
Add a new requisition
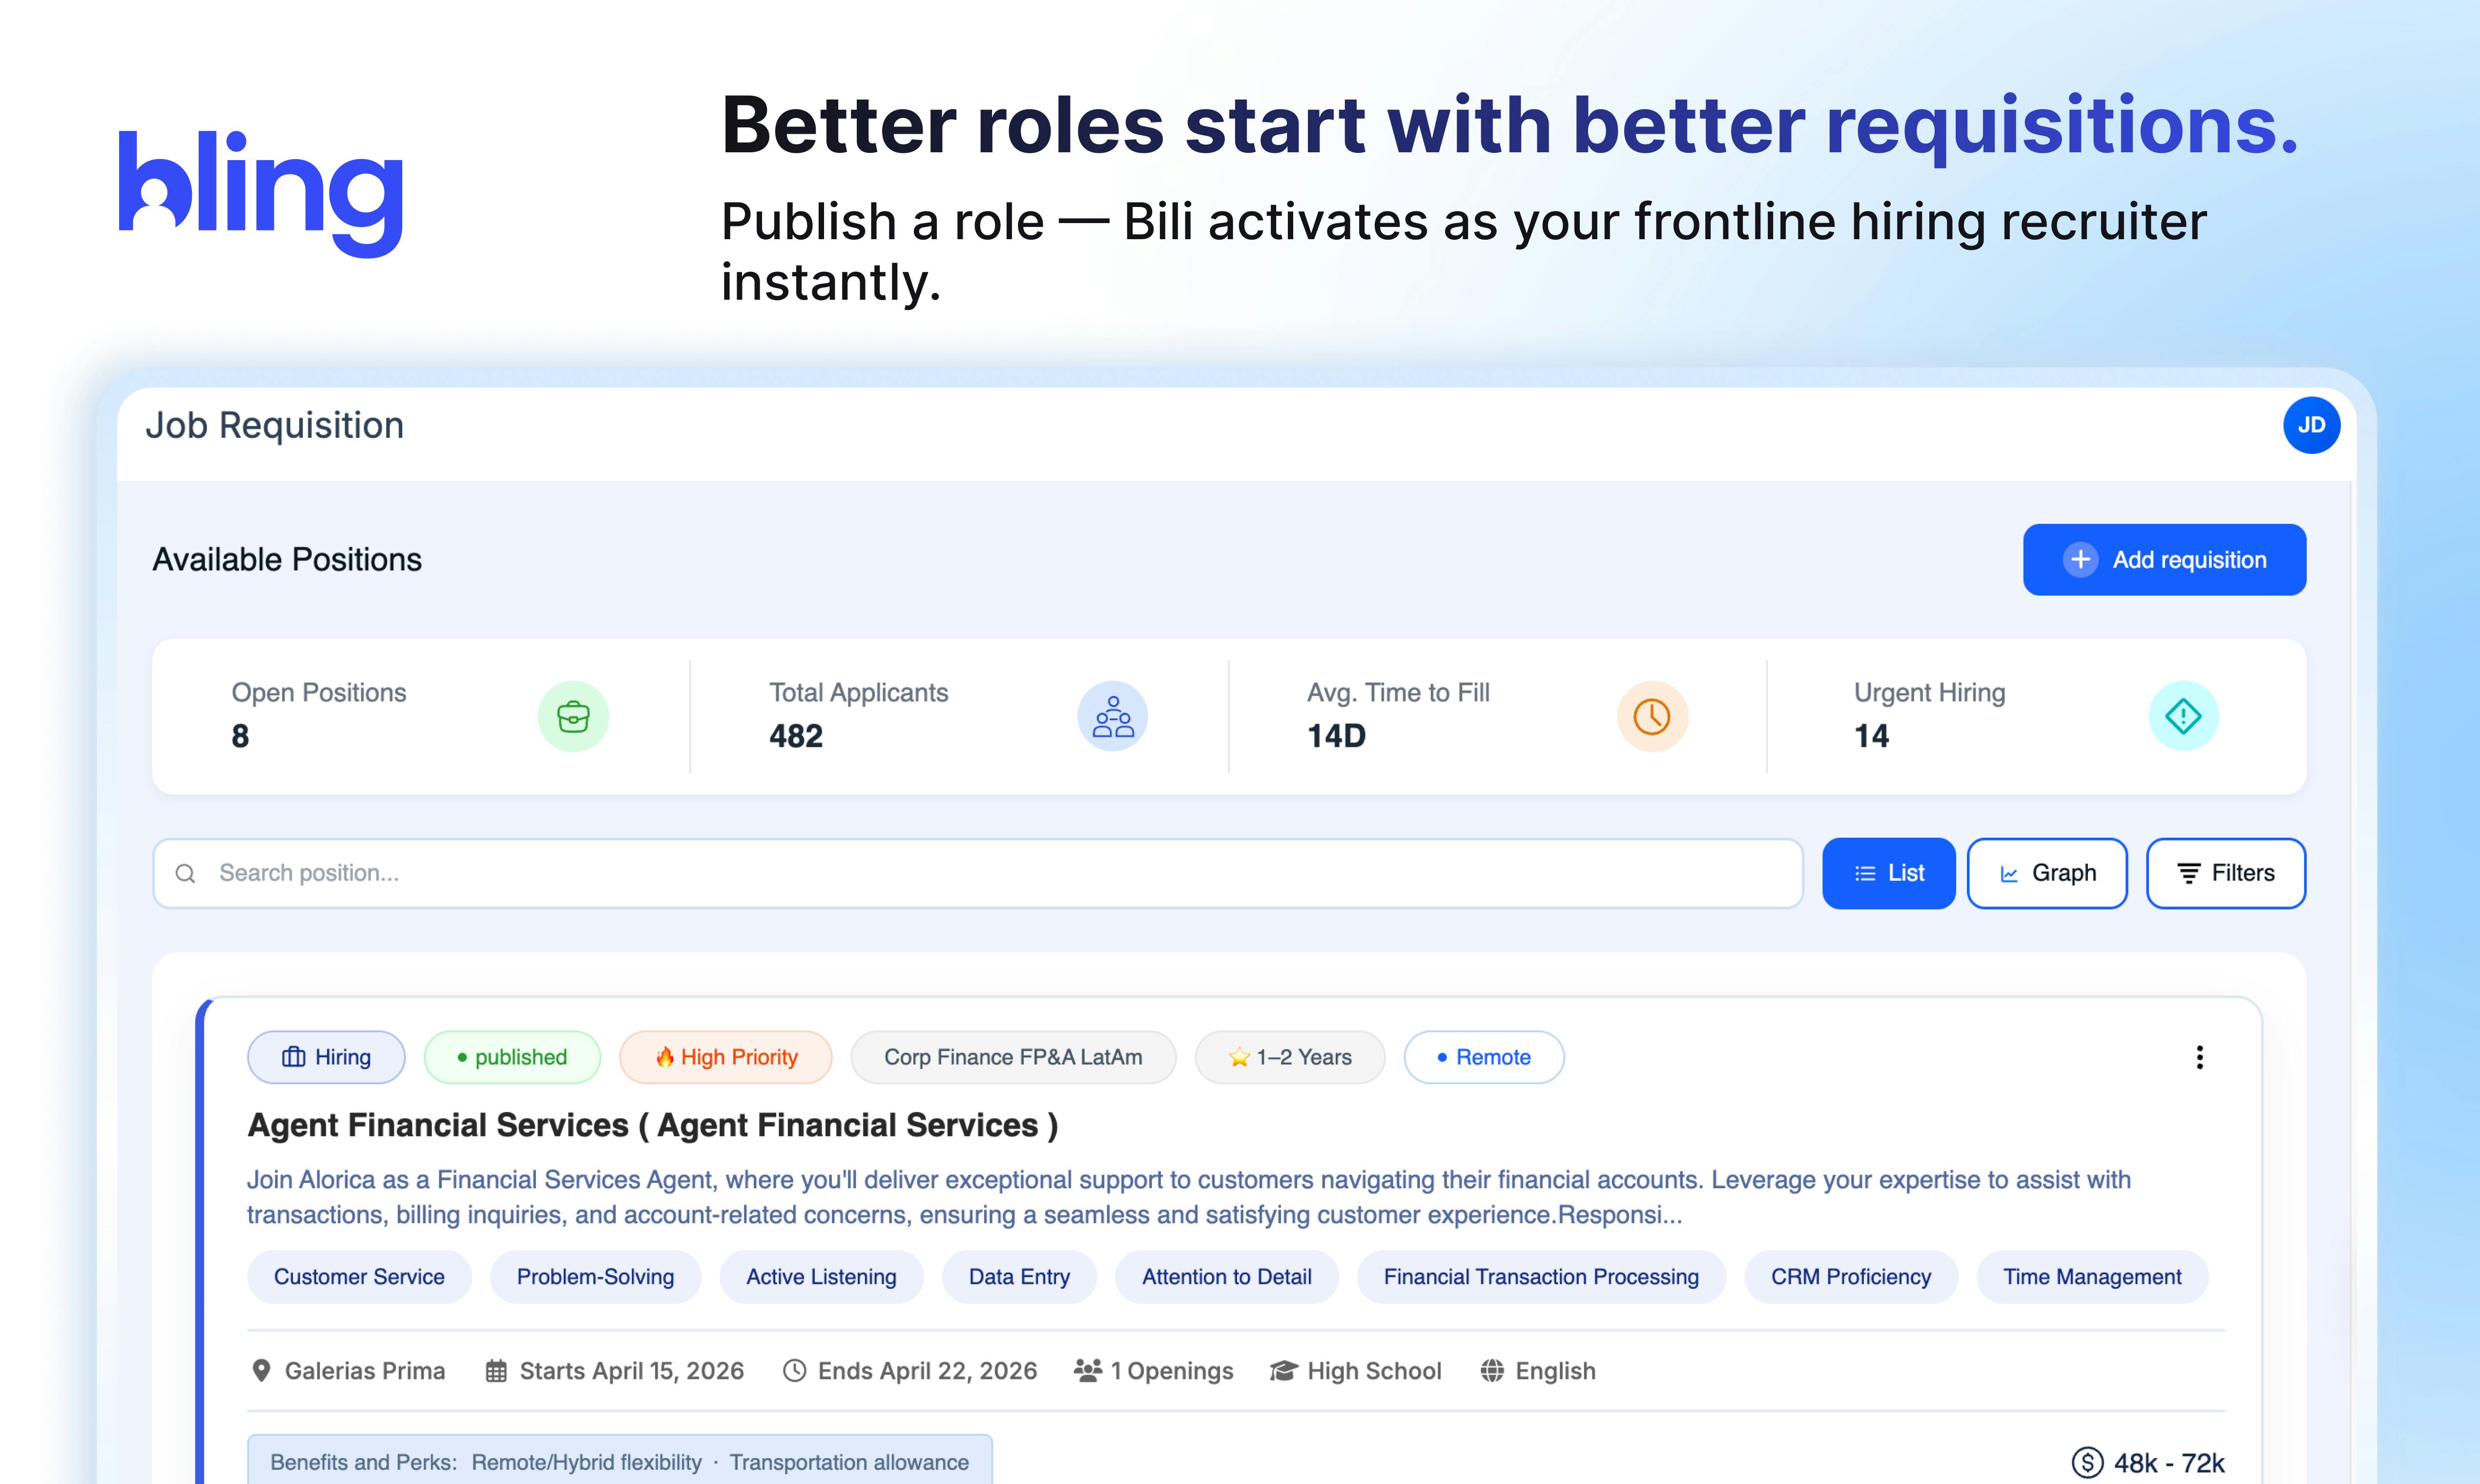point(2164,559)
